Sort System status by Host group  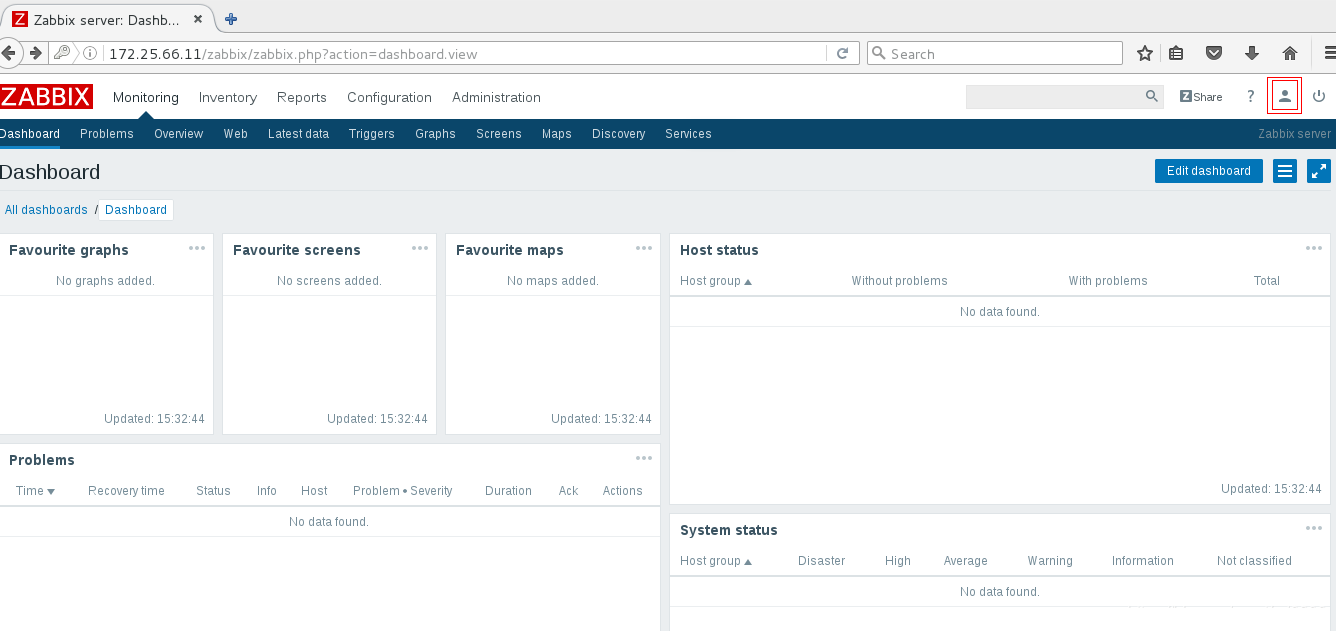tap(715, 561)
